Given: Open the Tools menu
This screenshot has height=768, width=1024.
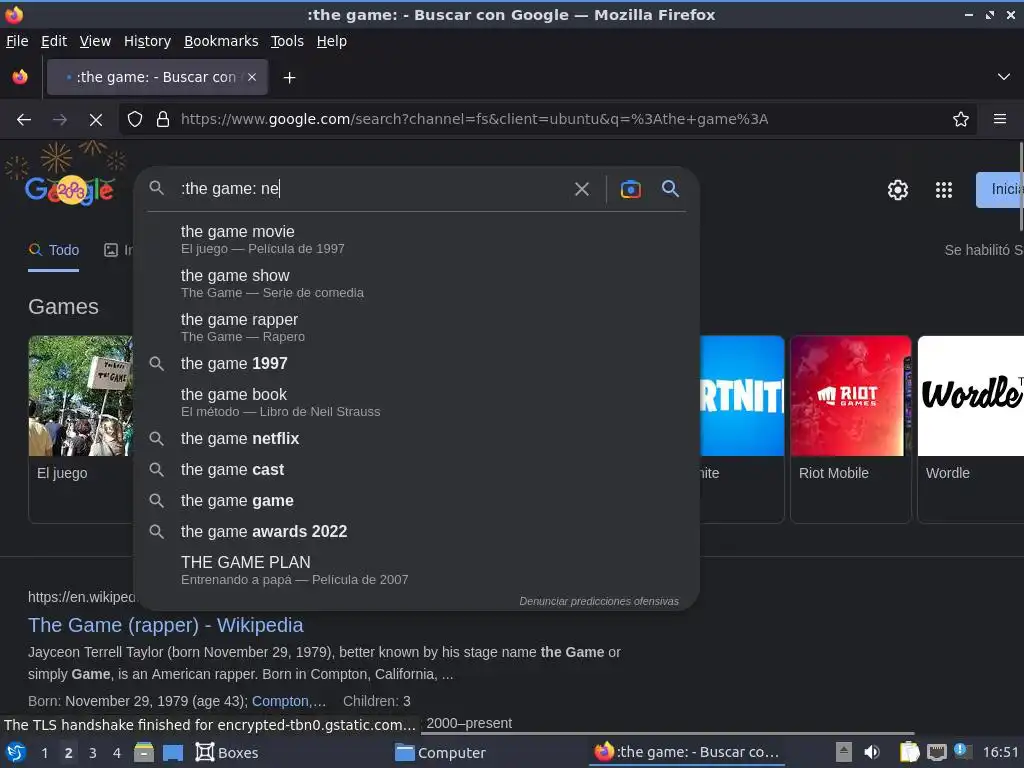Looking at the screenshot, I should tap(287, 41).
